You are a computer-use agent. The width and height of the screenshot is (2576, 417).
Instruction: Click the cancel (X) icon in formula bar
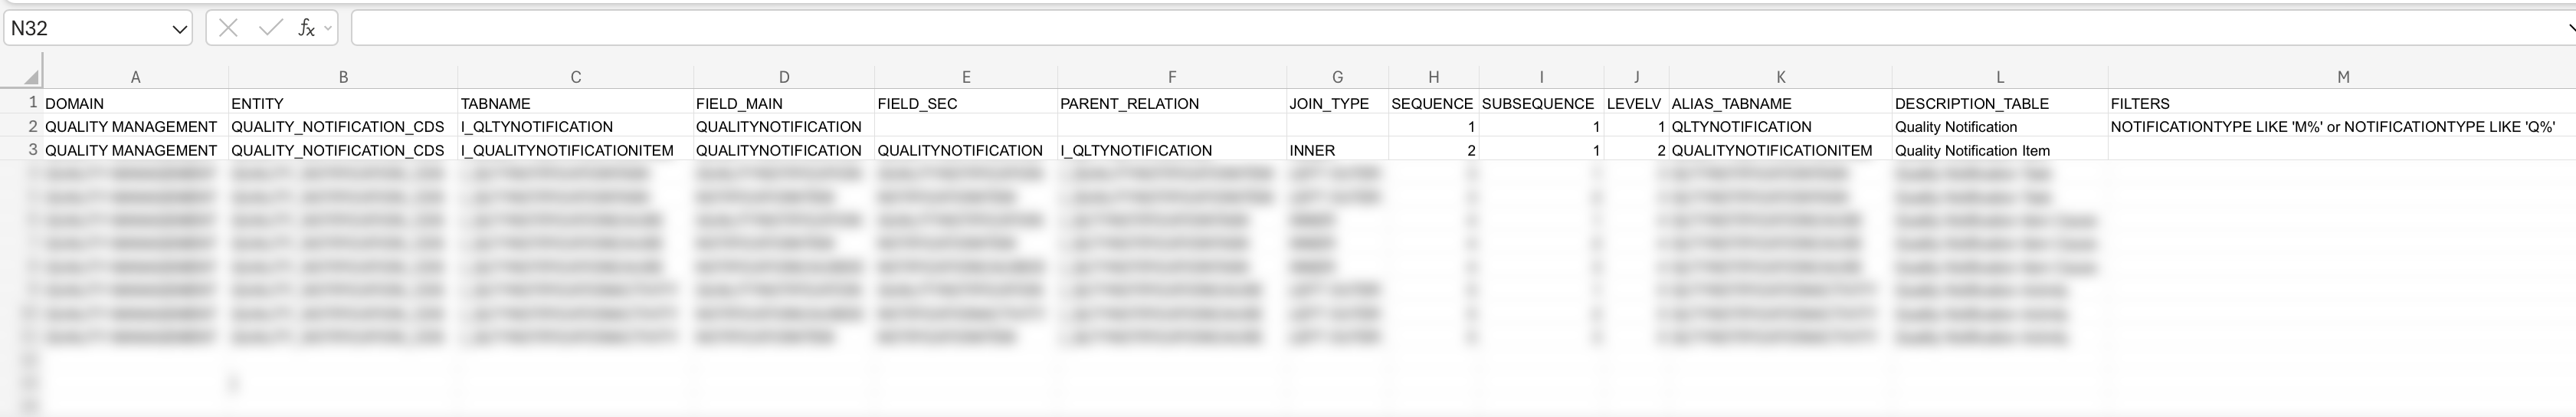(x=228, y=28)
